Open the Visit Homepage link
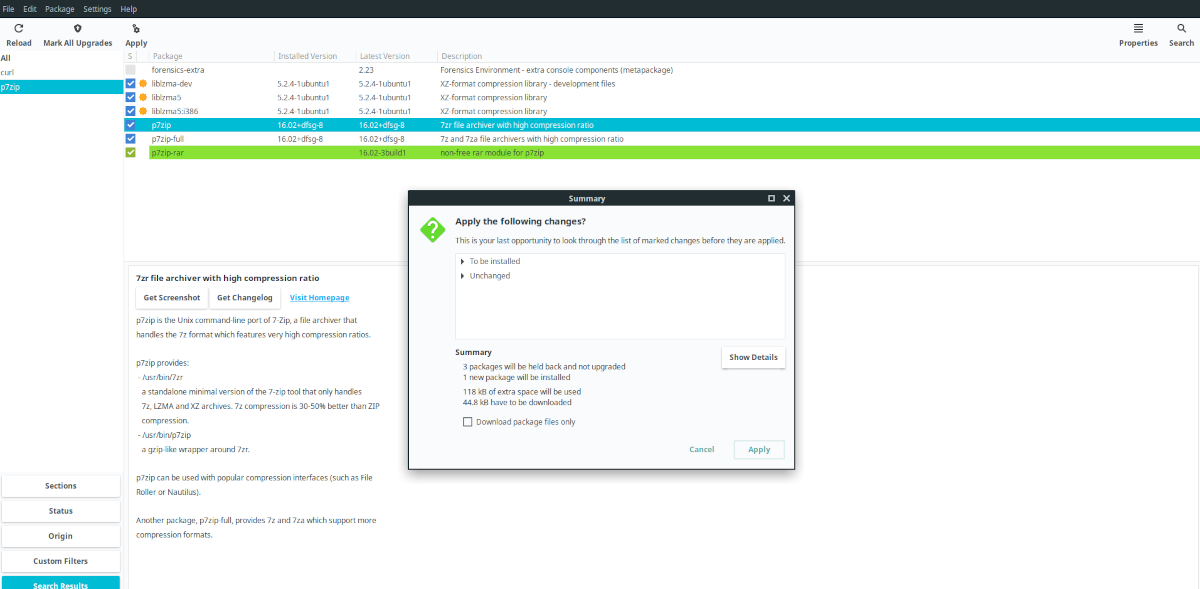The width and height of the screenshot is (1200, 589). [319, 297]
